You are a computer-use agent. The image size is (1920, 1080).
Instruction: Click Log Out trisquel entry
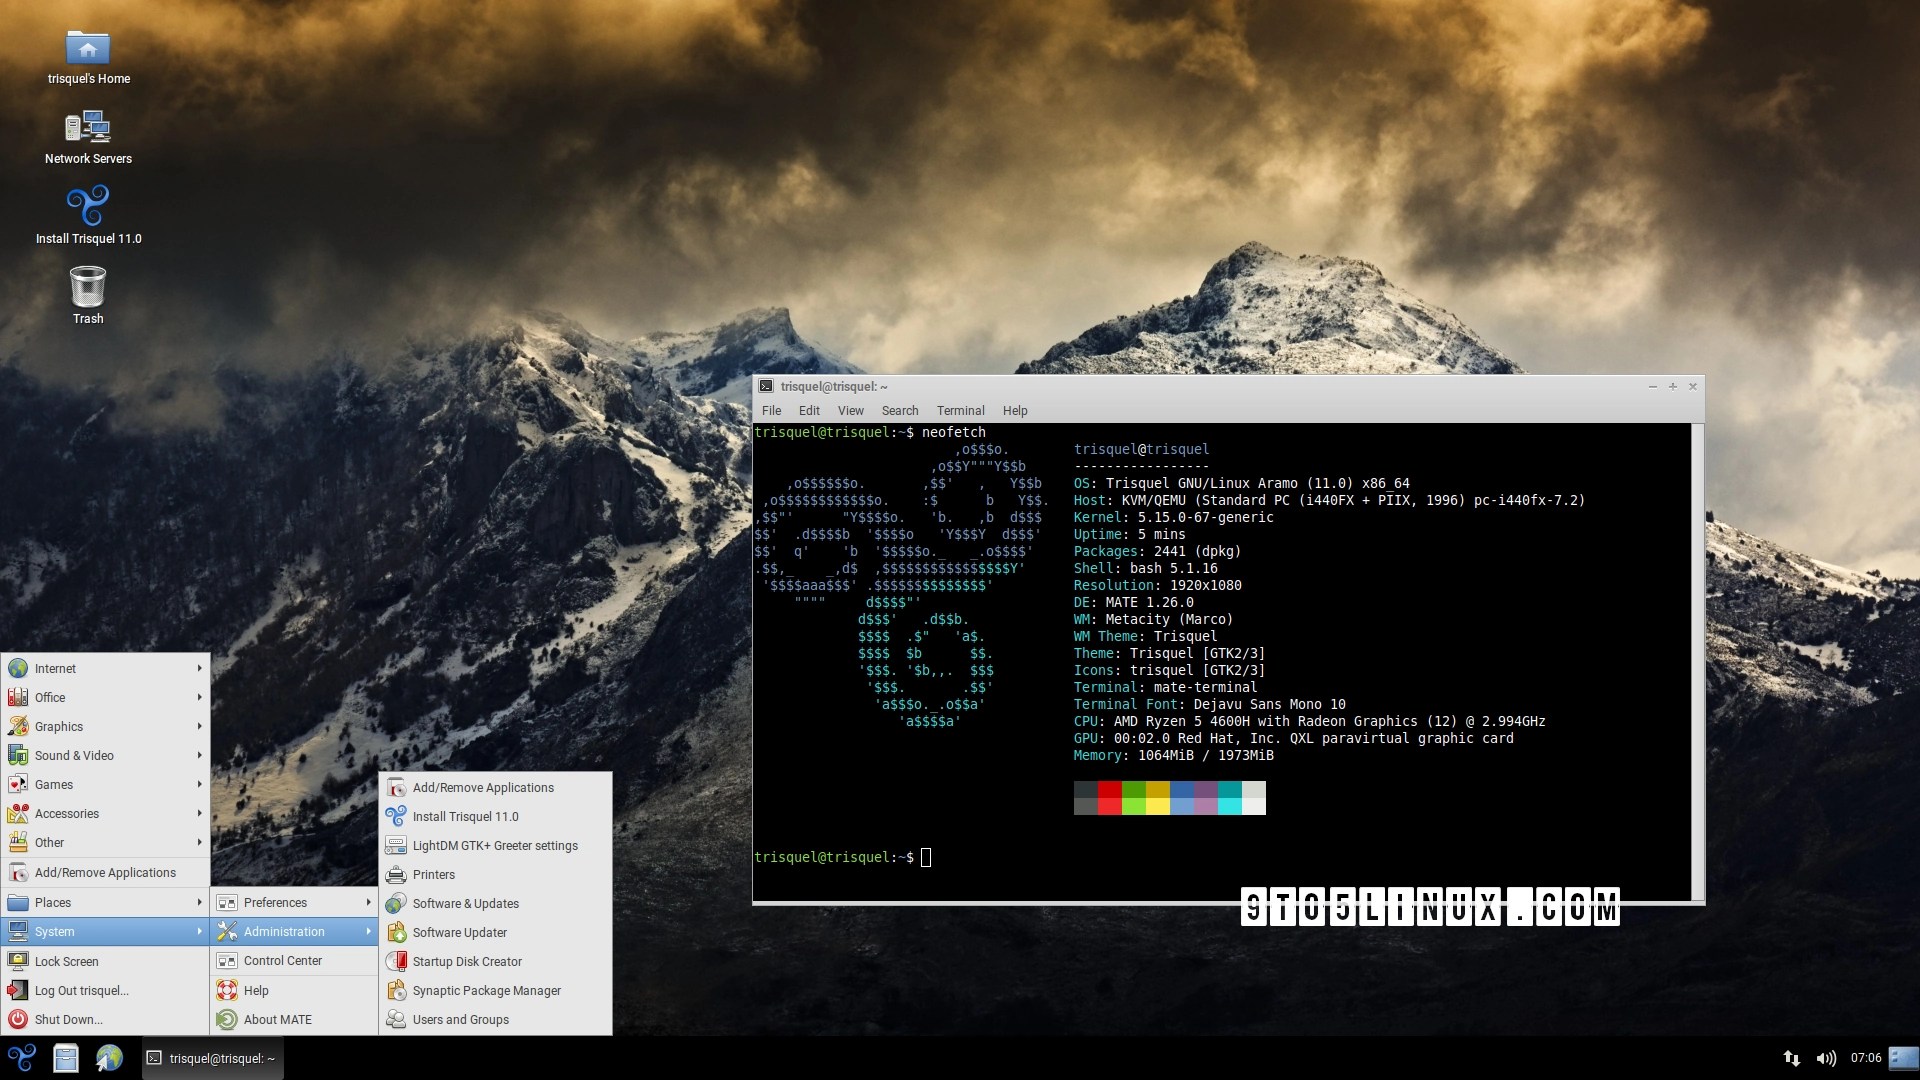click(81, 990)
